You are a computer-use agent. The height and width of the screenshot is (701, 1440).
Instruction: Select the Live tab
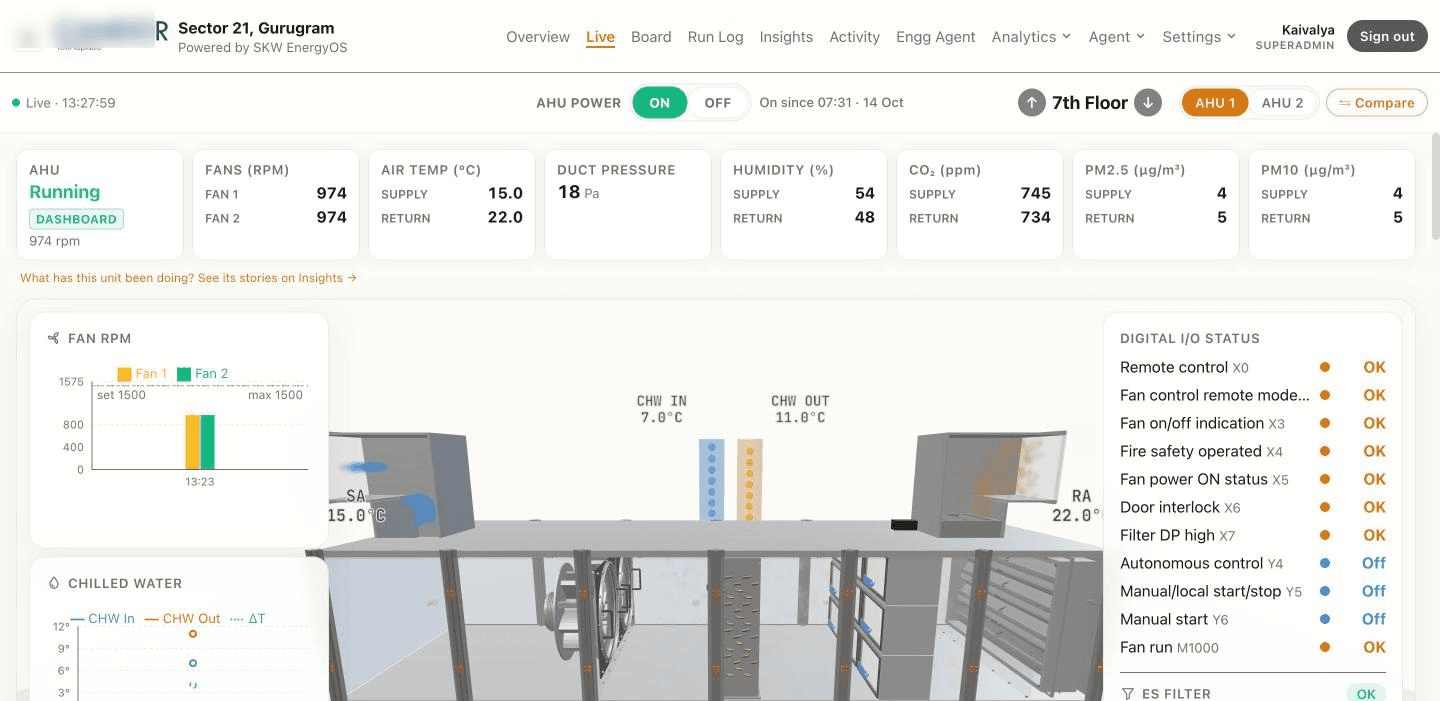pos(600,37)
